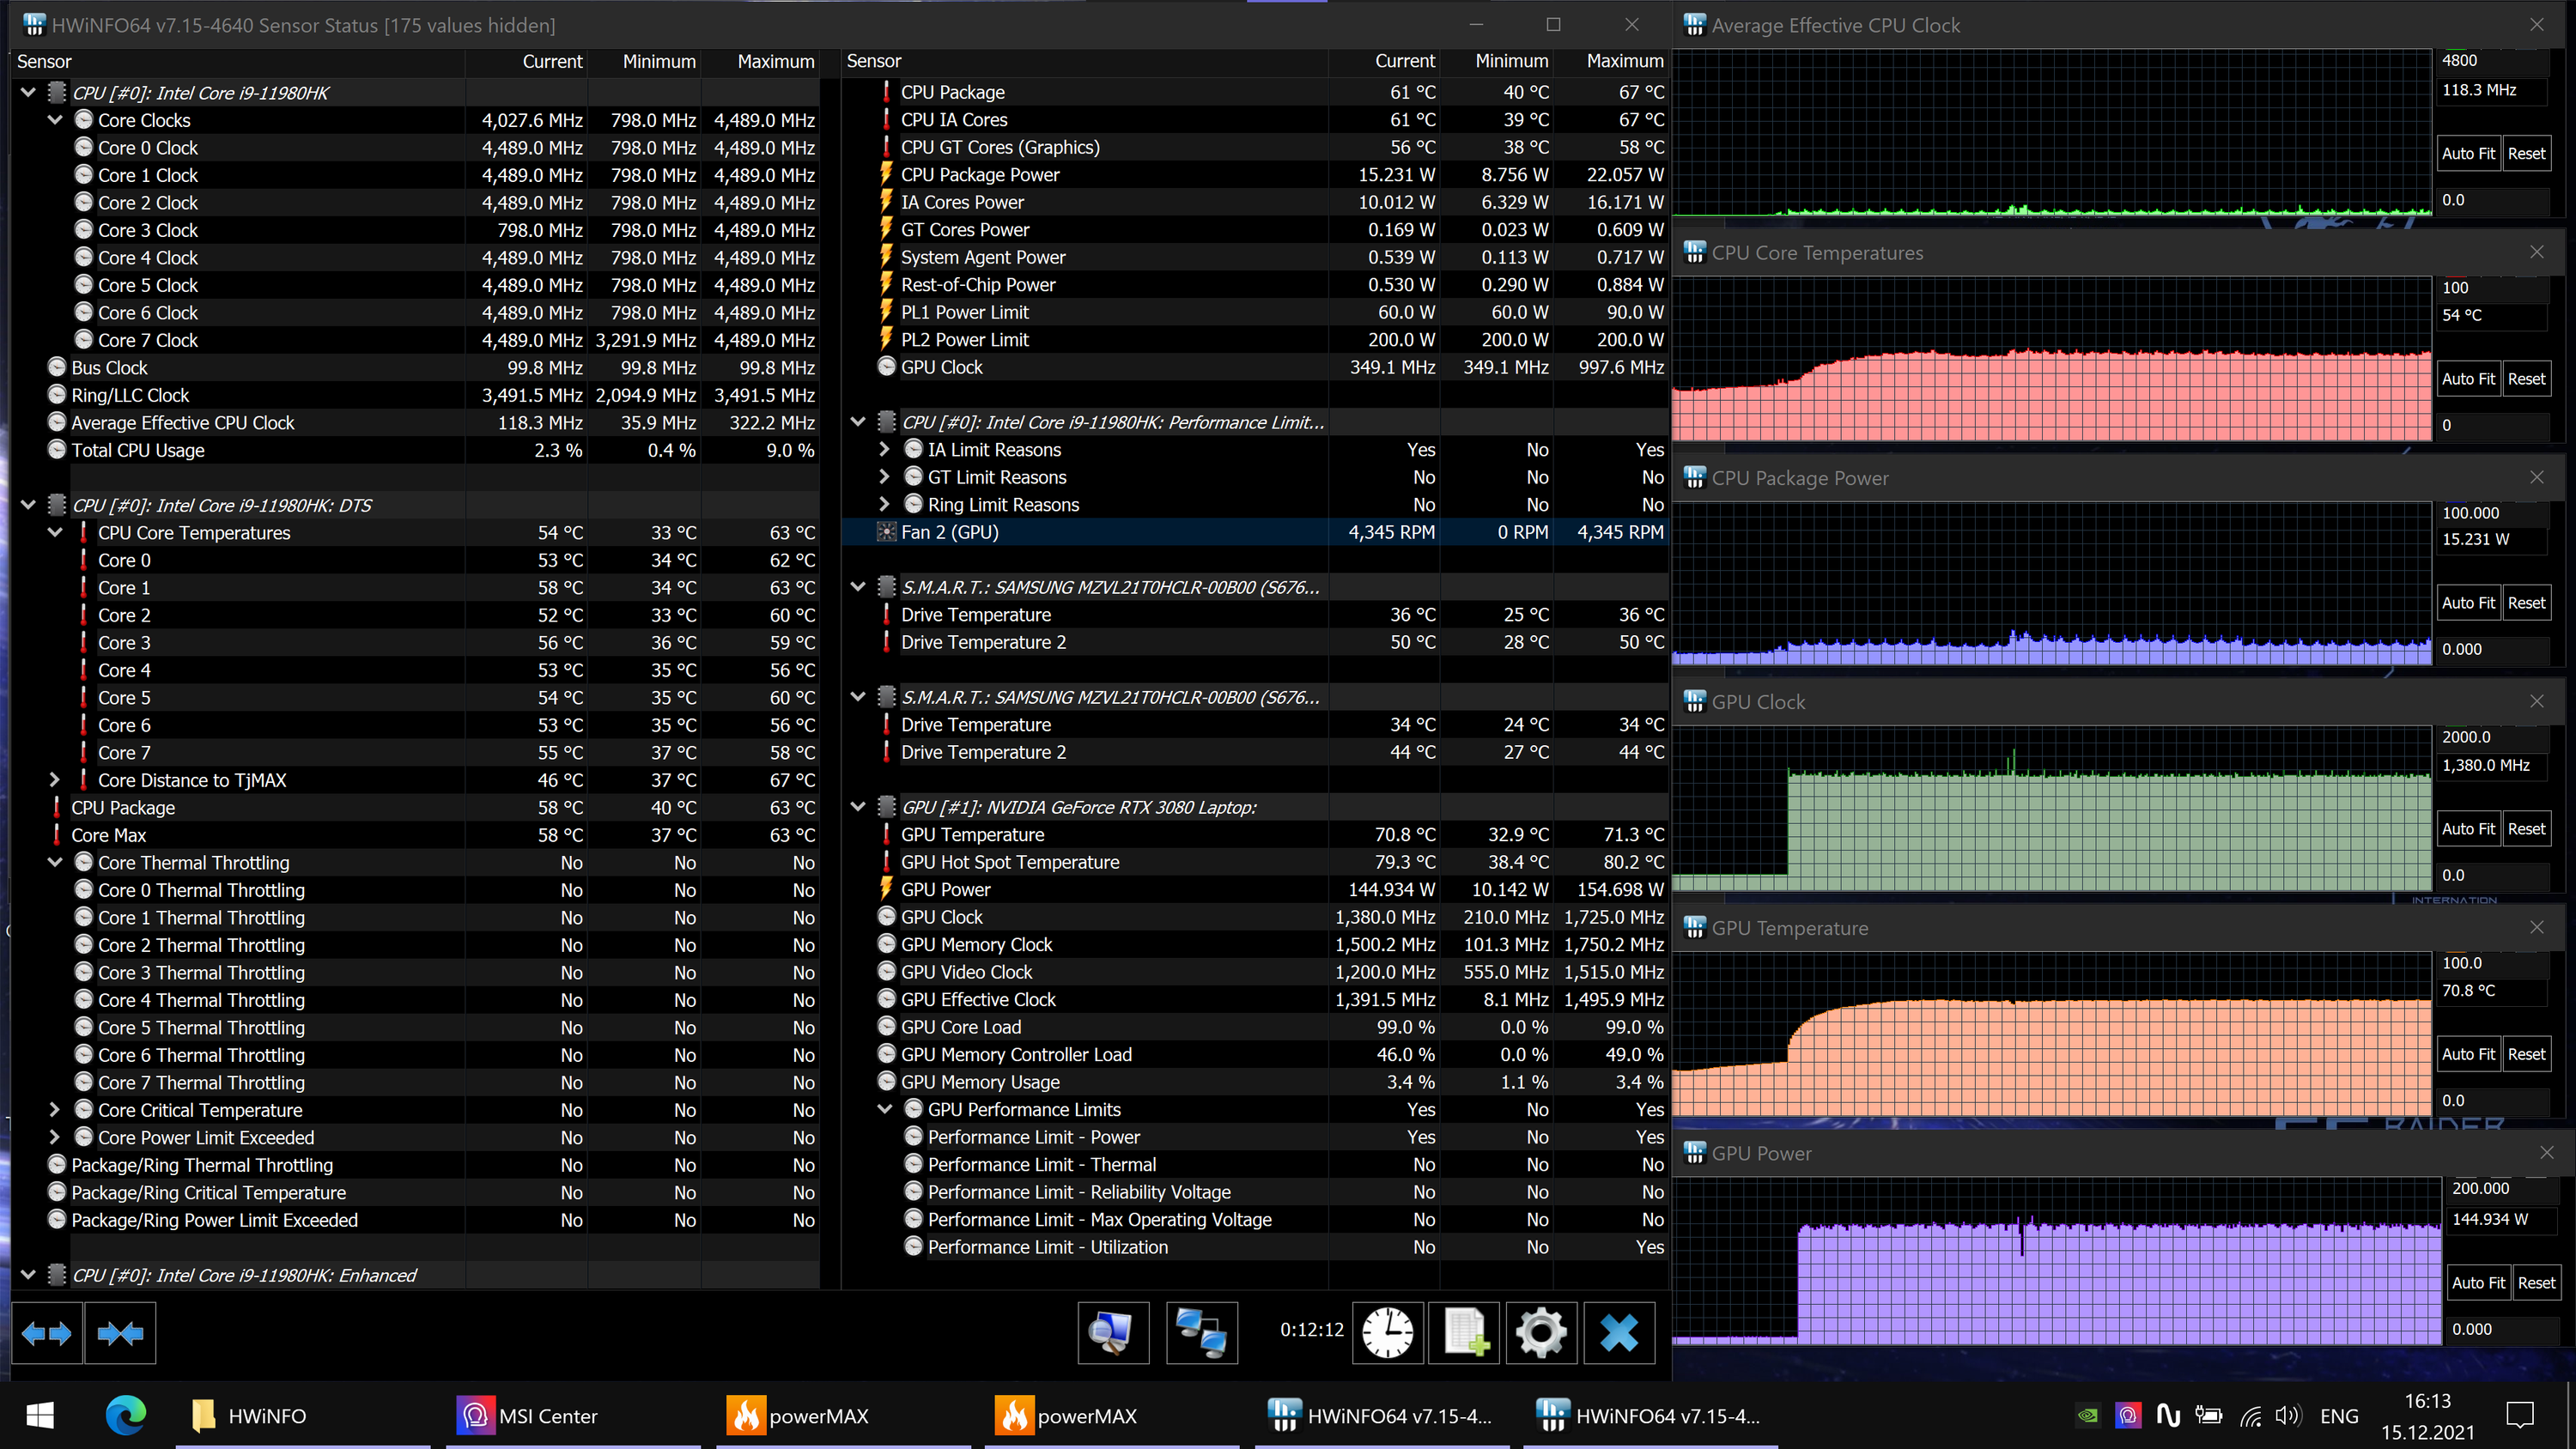Click the shrink columns inward-arrows icon
Image resolution: width=2576 pixels, height=1449 pixels.
click(120, 1333)
